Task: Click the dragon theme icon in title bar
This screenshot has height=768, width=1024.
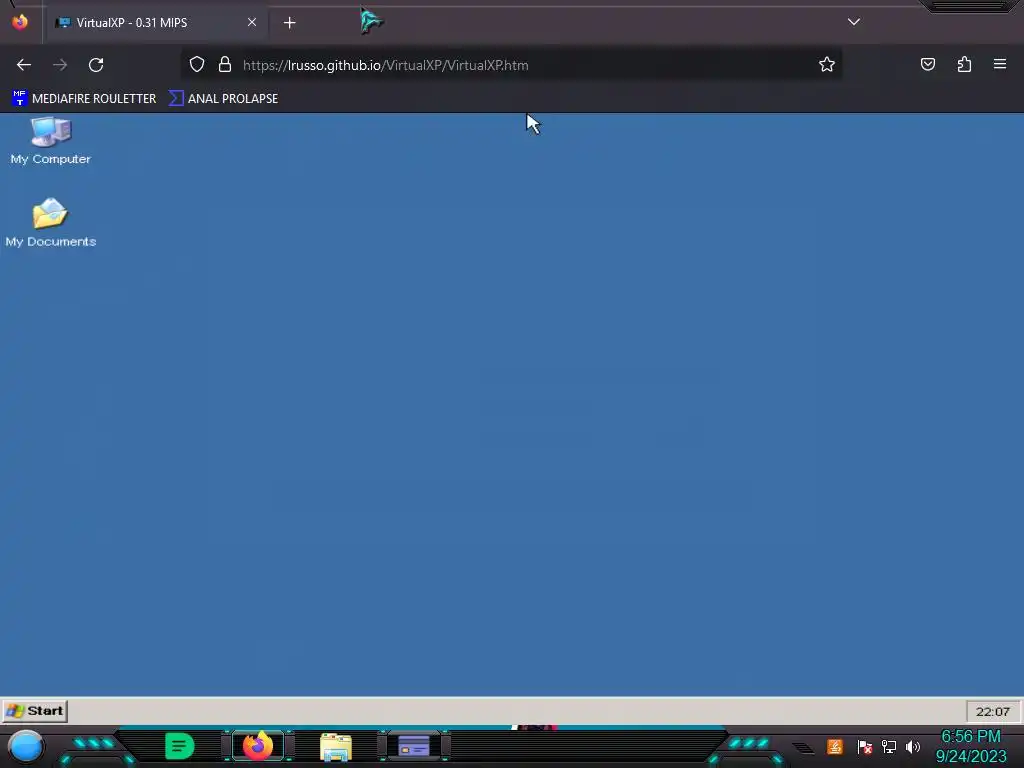Action: point(372,22)
